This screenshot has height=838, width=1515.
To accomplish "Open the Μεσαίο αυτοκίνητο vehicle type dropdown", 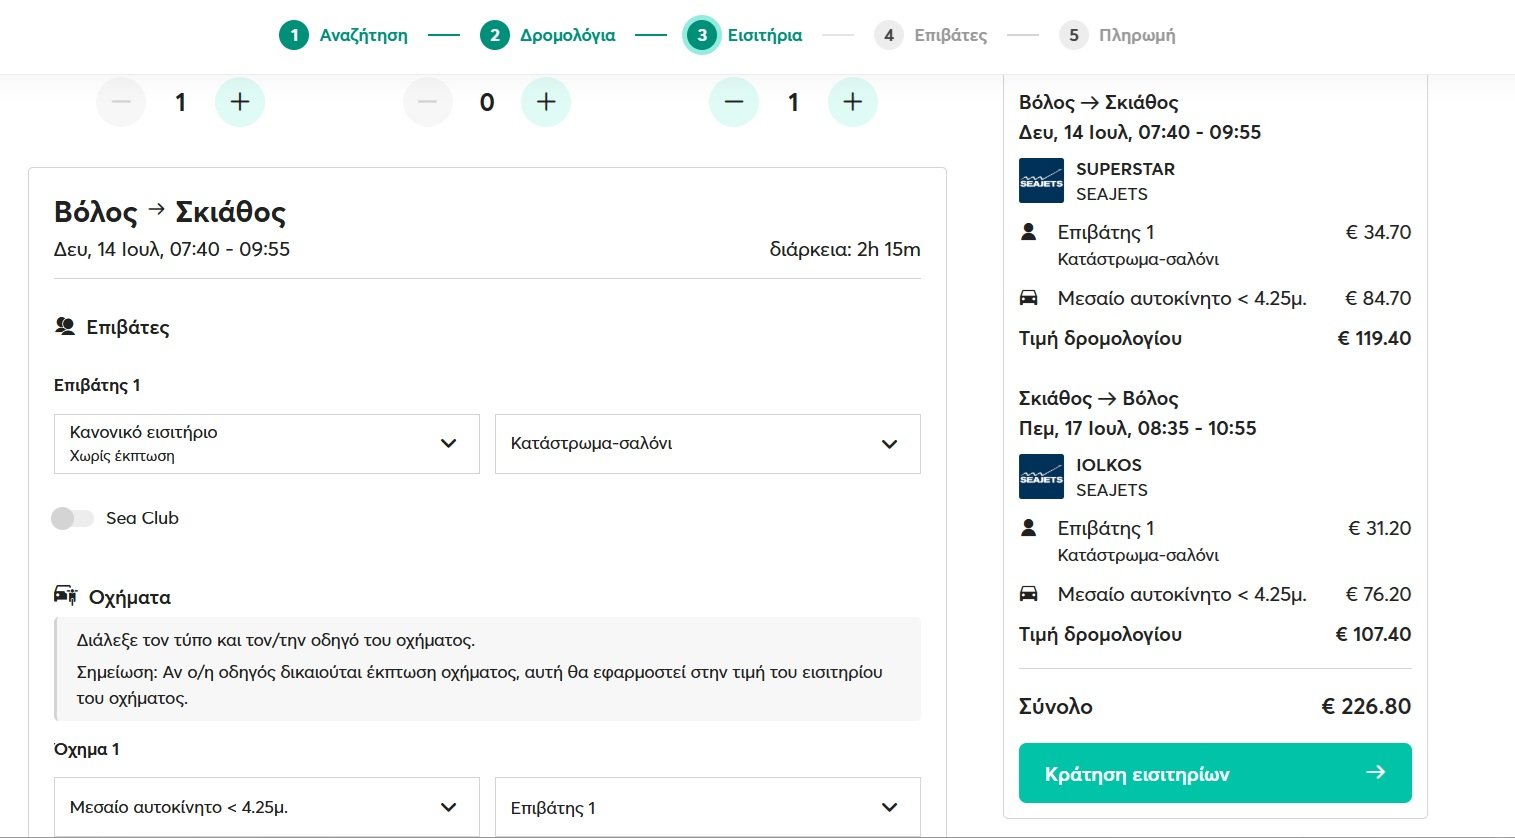I will coord(266,807).
